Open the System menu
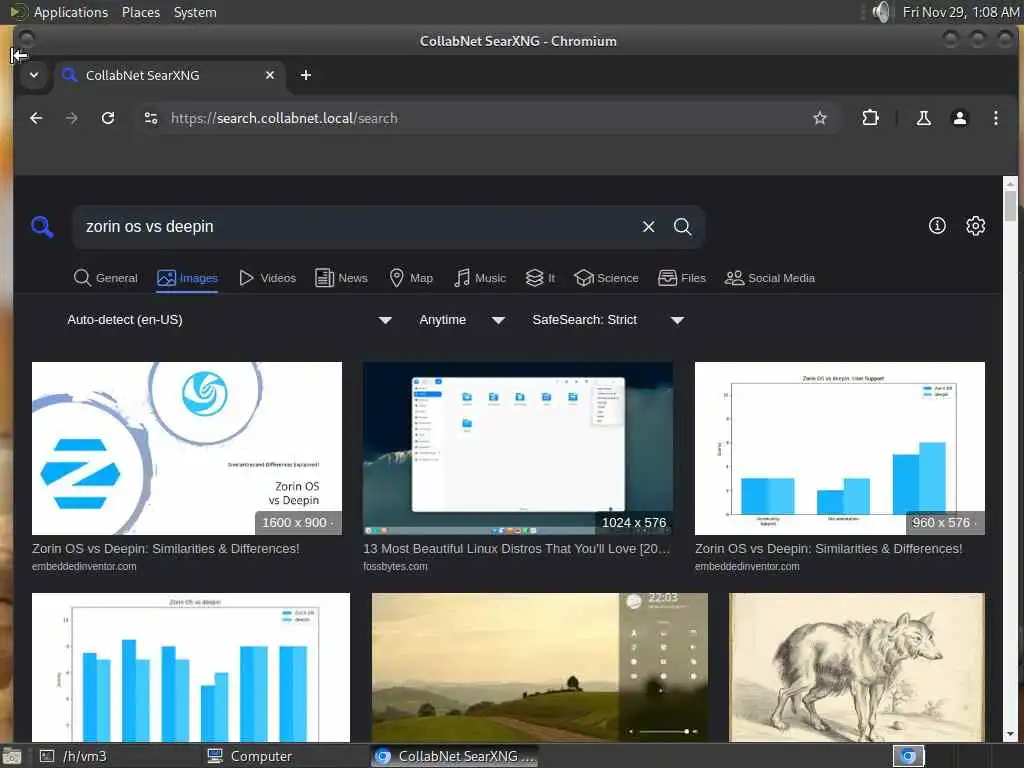Viewport: 1024px width, 768px height. pyautogui.click(x=195, y=12)
